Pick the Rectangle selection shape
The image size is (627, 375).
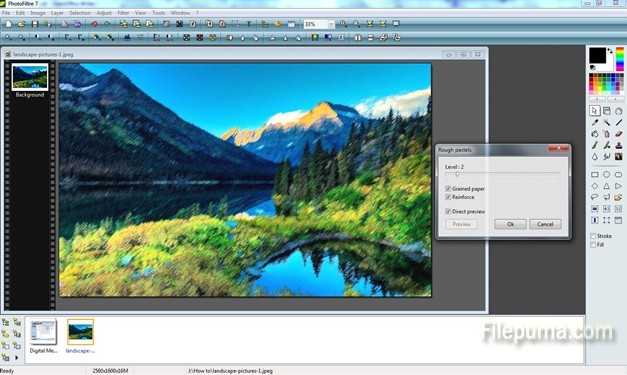(595, 175)
